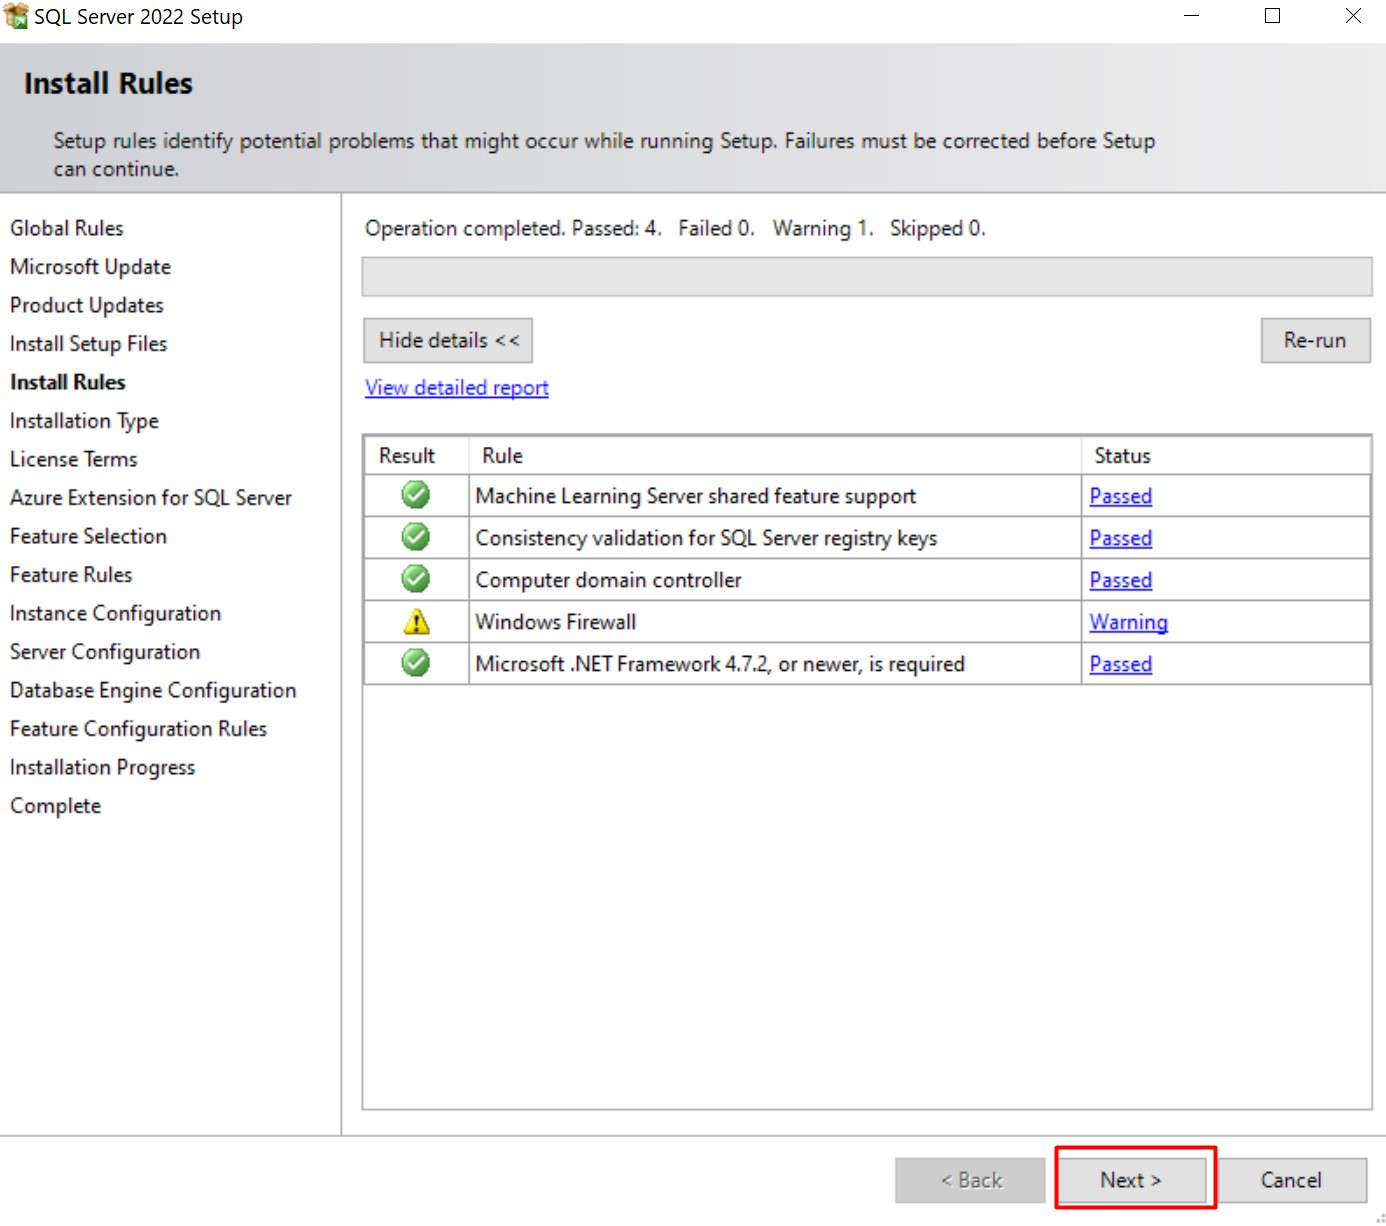This screenshot has height=1226, width=1386.
Task: Cancel the SQL Server setup
Action: [1291, 1180]
